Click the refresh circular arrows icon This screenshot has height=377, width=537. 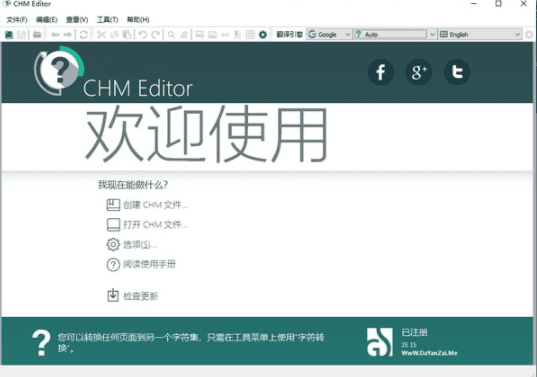(x=84, y=35)
